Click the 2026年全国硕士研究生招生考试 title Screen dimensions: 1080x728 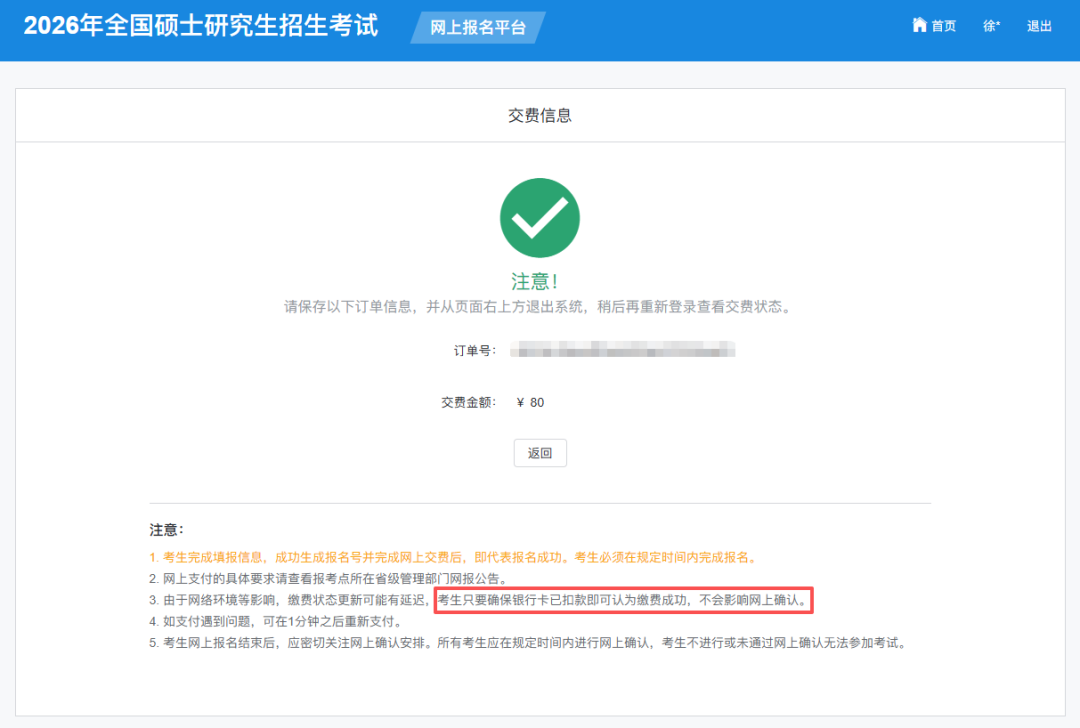[x=201, y=26]
